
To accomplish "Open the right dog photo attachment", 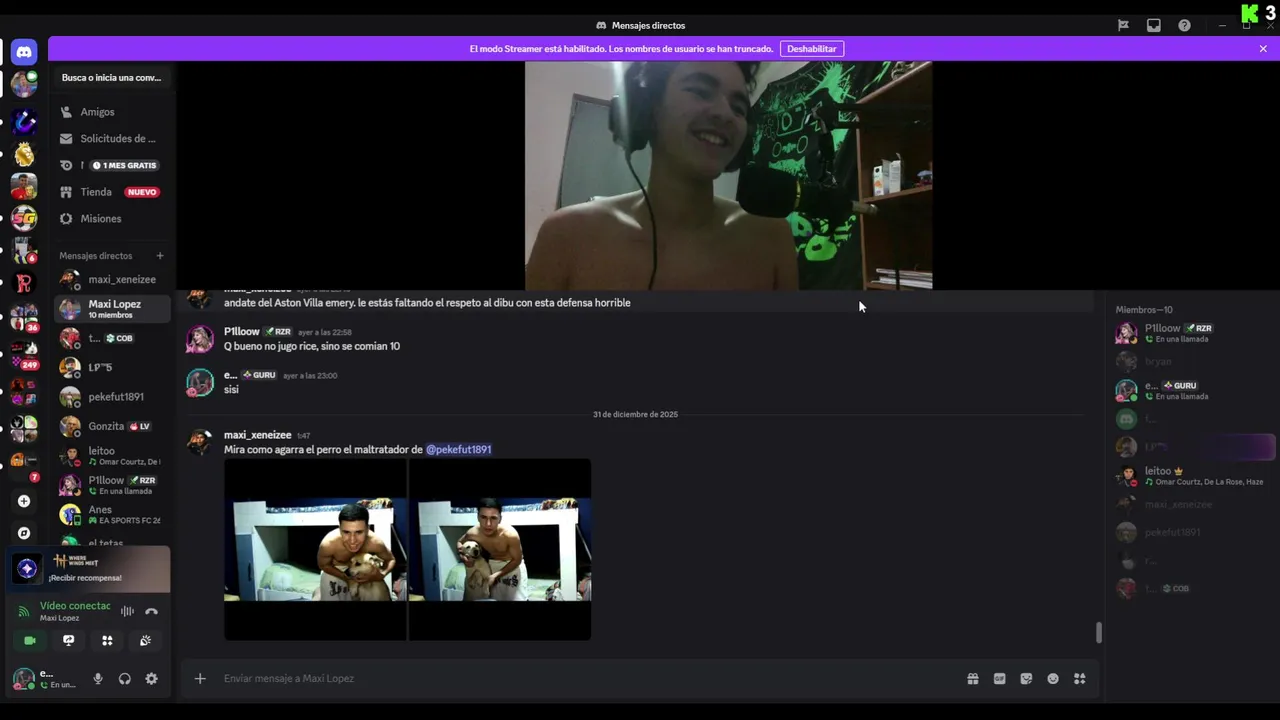I will coord(500,549).
